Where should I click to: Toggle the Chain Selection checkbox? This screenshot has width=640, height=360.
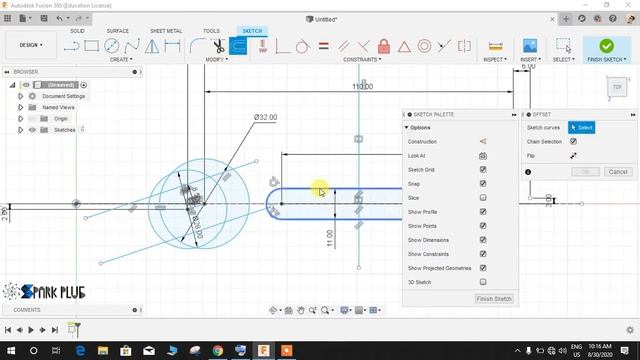[x=573, y=141]
